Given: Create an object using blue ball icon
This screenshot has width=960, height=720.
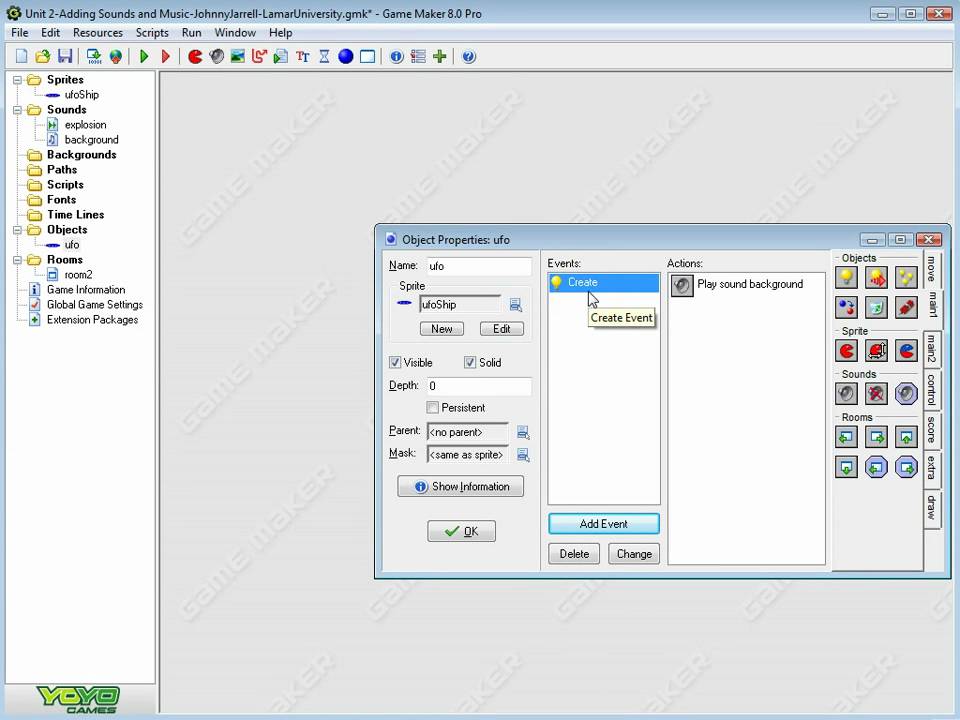Looking at the screenshot, I should (x=345, y=57).
